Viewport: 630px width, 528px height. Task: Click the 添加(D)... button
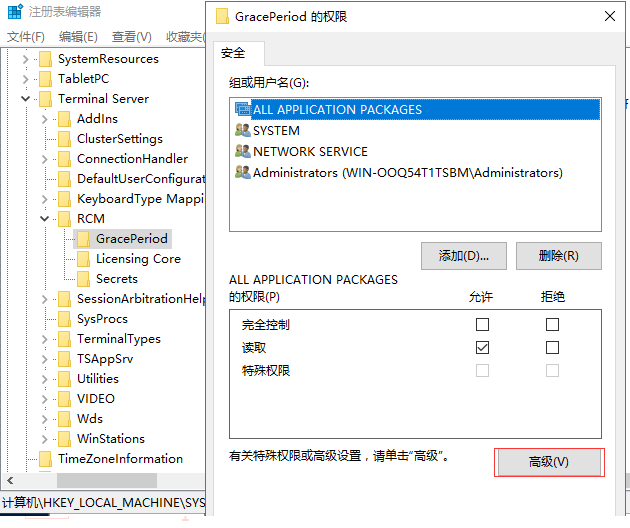(x=463, y=256)
